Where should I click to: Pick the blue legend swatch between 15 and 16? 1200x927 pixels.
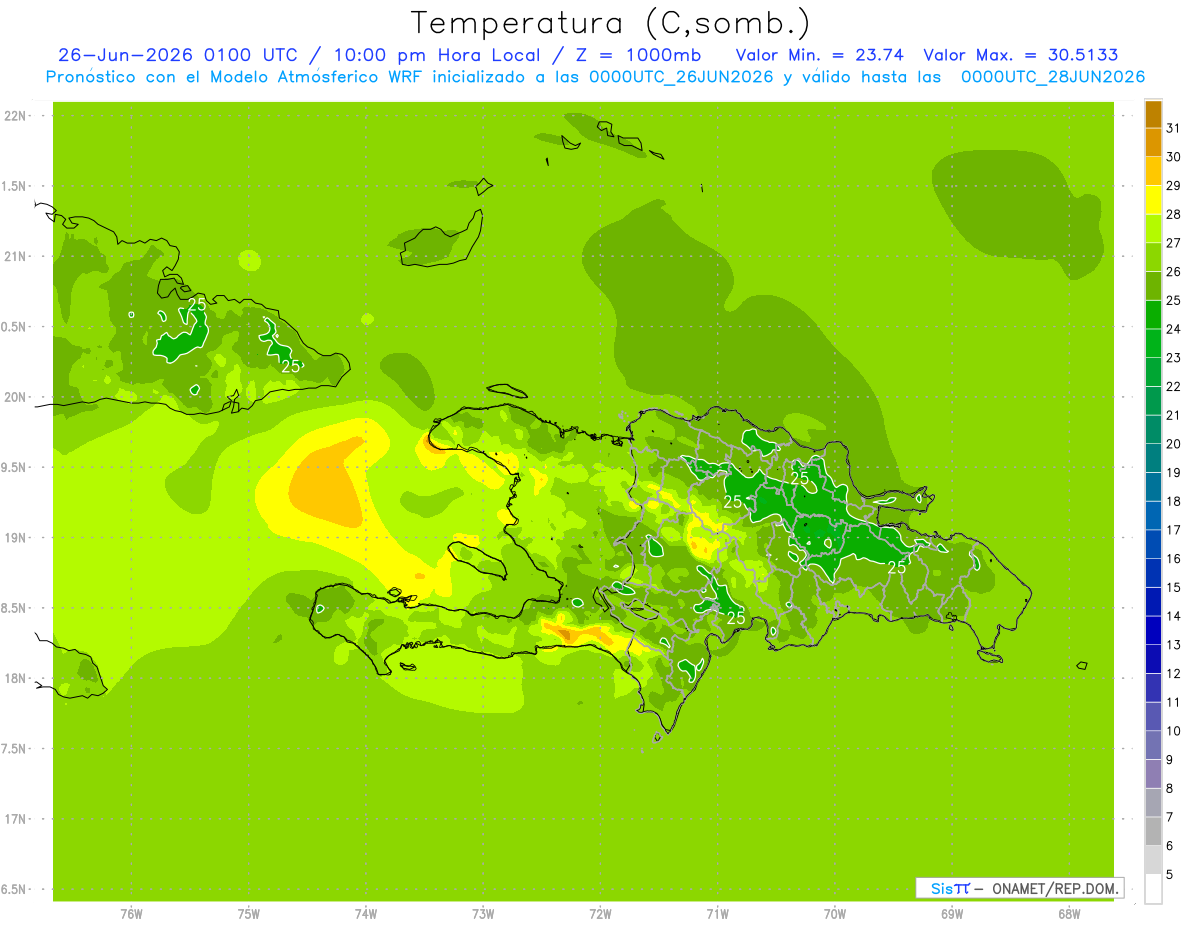click(x=1153, y=573)
